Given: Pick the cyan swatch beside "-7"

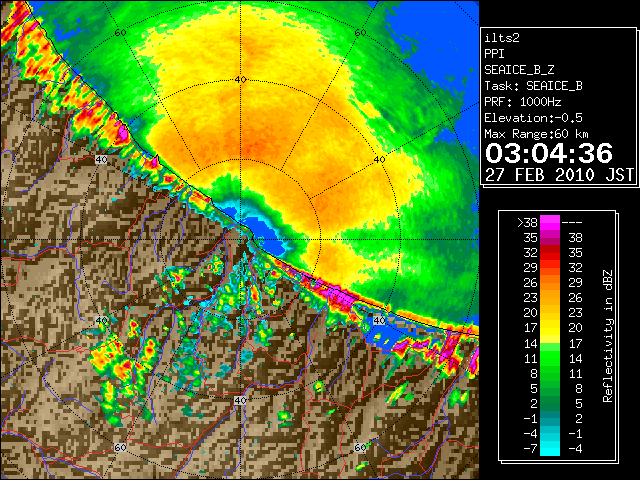Looking at the screenshot, I should click(550, 448).
